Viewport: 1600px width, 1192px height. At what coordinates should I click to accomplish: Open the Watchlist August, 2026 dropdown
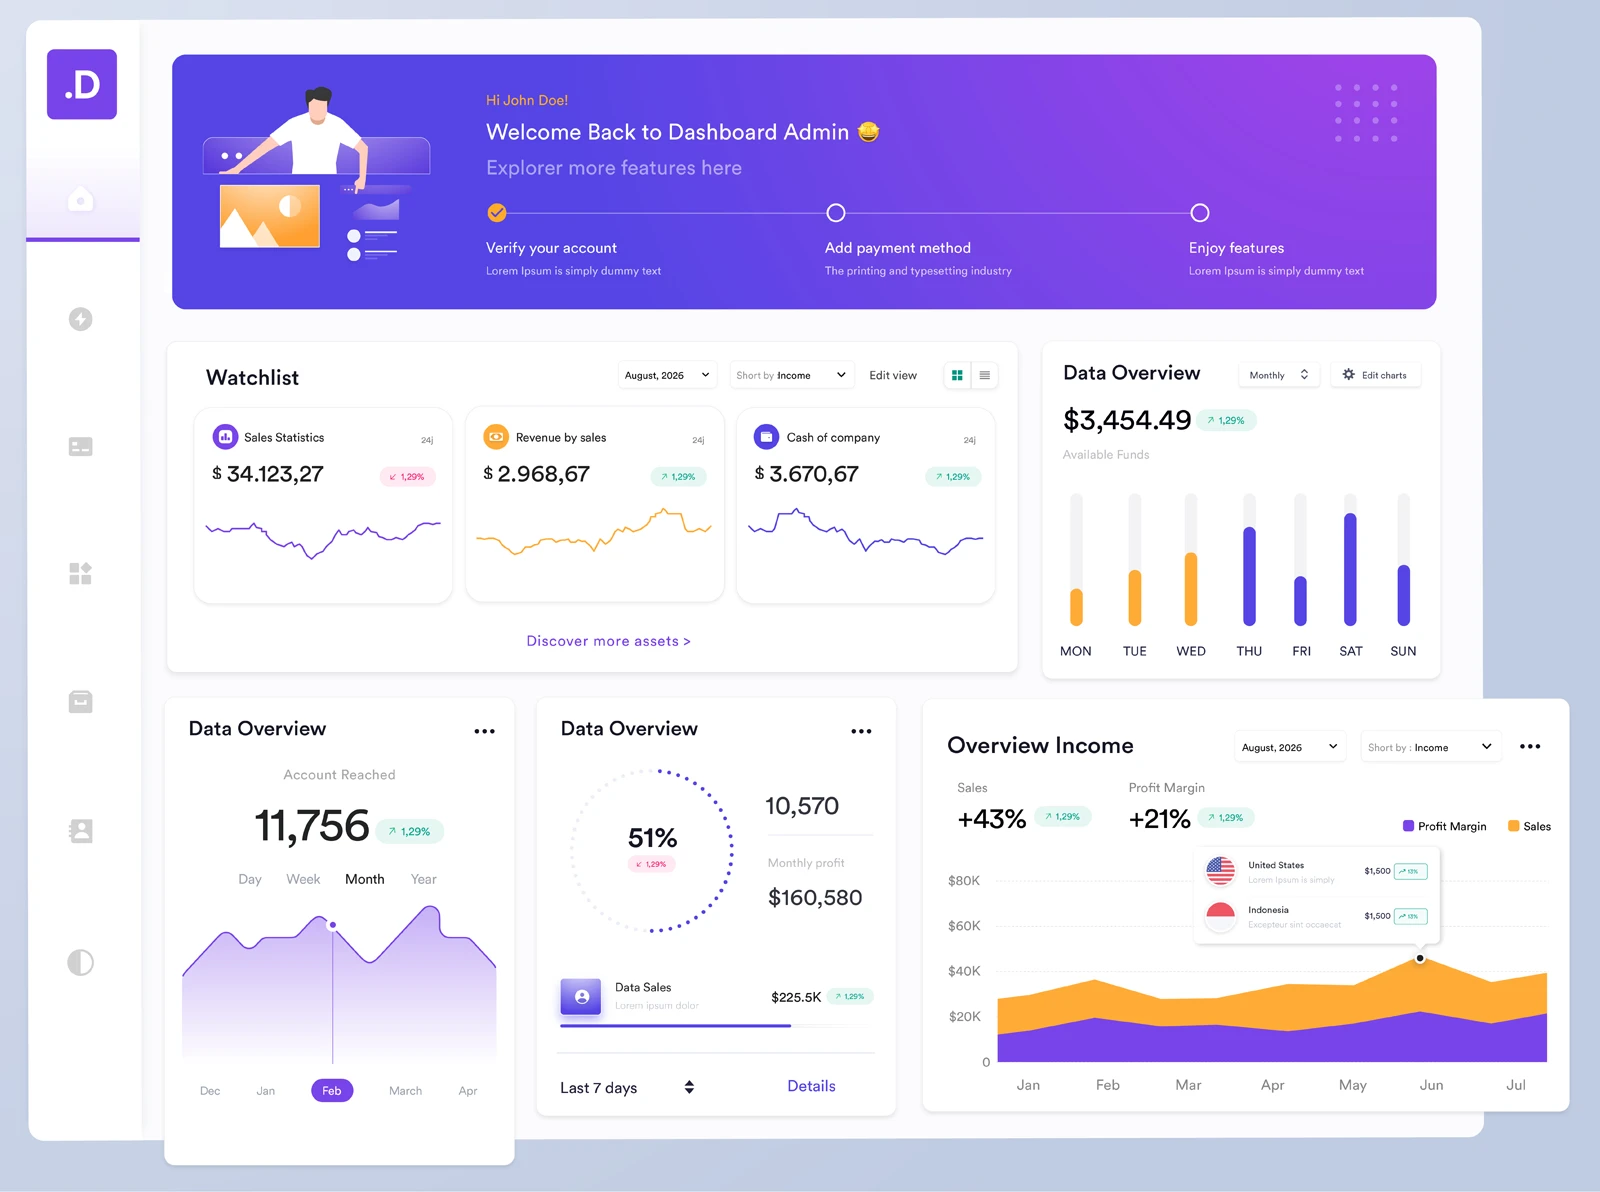click(x=666, y=375)
